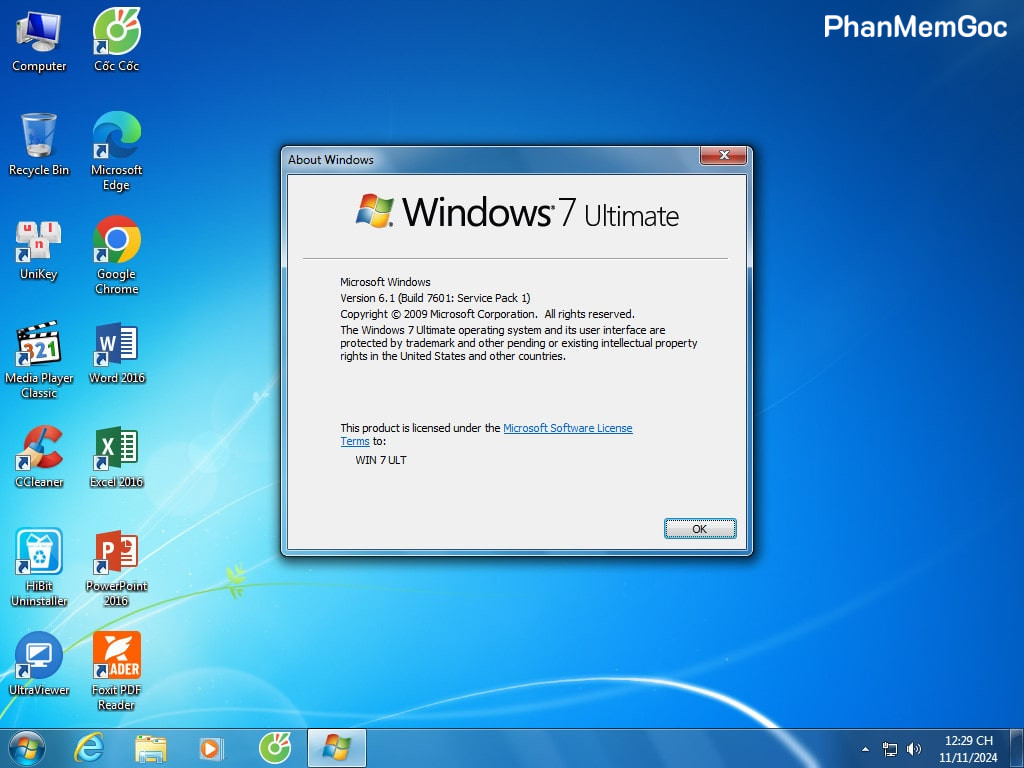
Task: Show hidden system tray icons
Action: [x=865, y=749]
